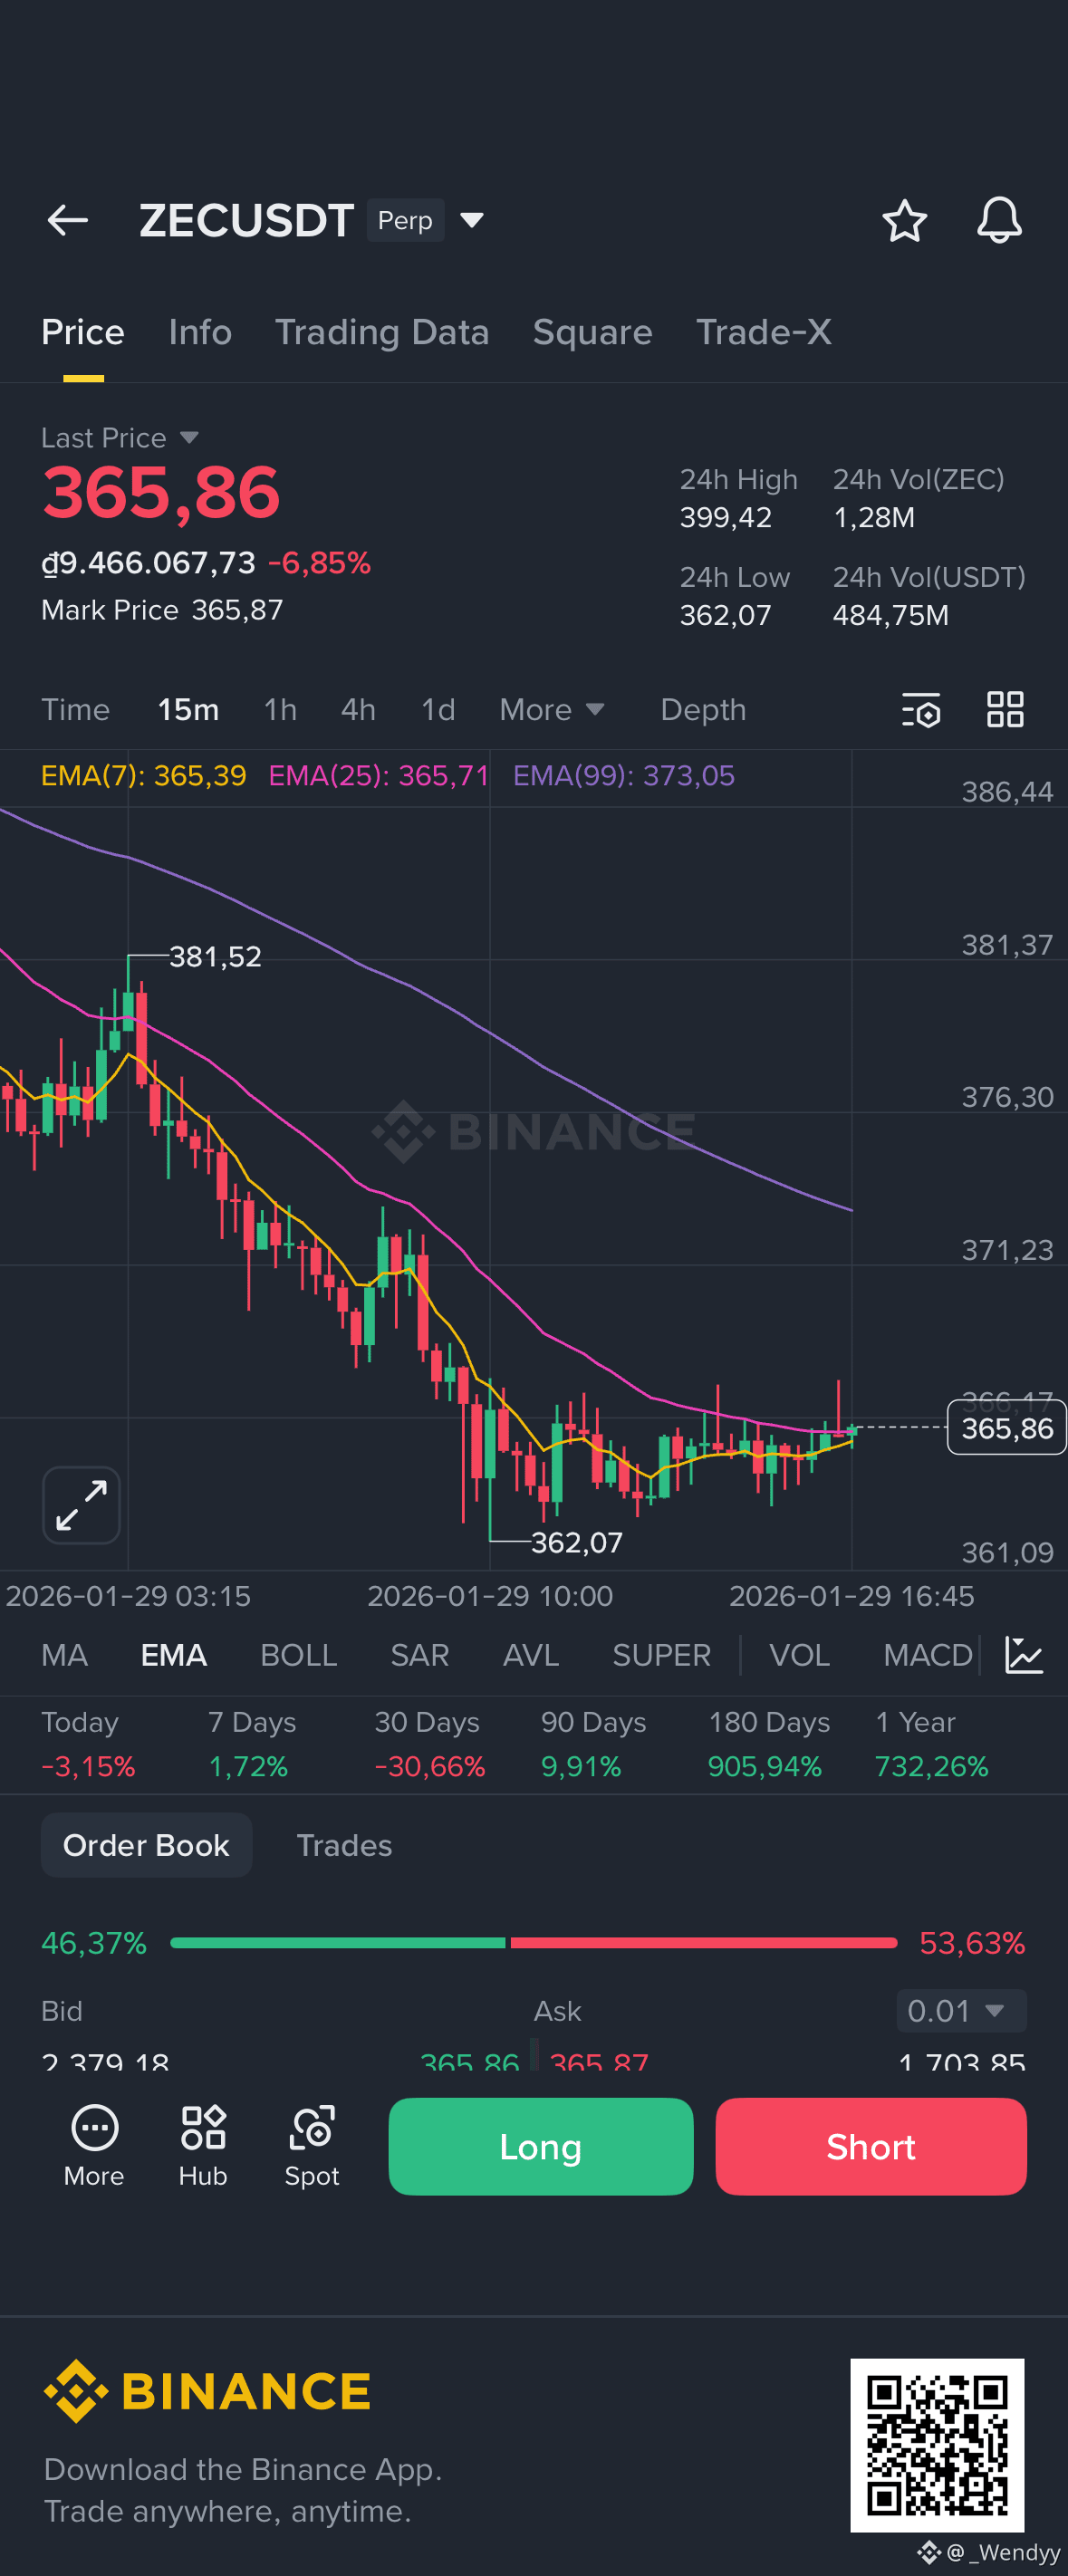
Task: Tap the chart high label 381,52
Action: click(215, 957)
